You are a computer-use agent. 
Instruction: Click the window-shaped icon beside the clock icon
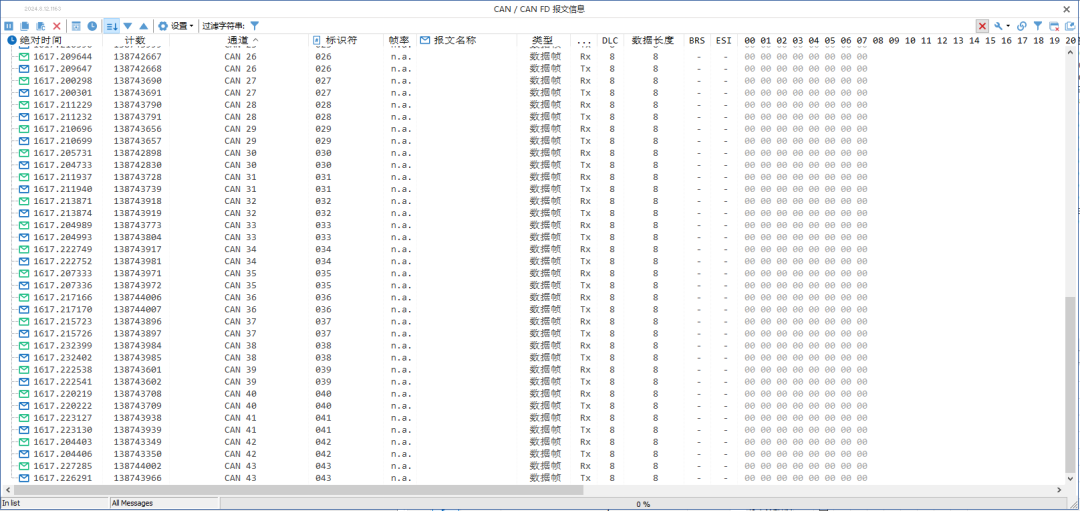tap(76, 25)
